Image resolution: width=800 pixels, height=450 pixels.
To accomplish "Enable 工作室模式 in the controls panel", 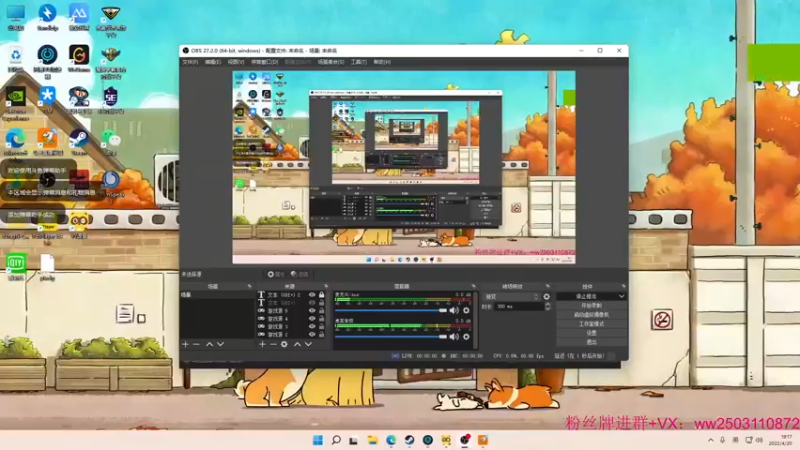I will (x=591, y=324).
